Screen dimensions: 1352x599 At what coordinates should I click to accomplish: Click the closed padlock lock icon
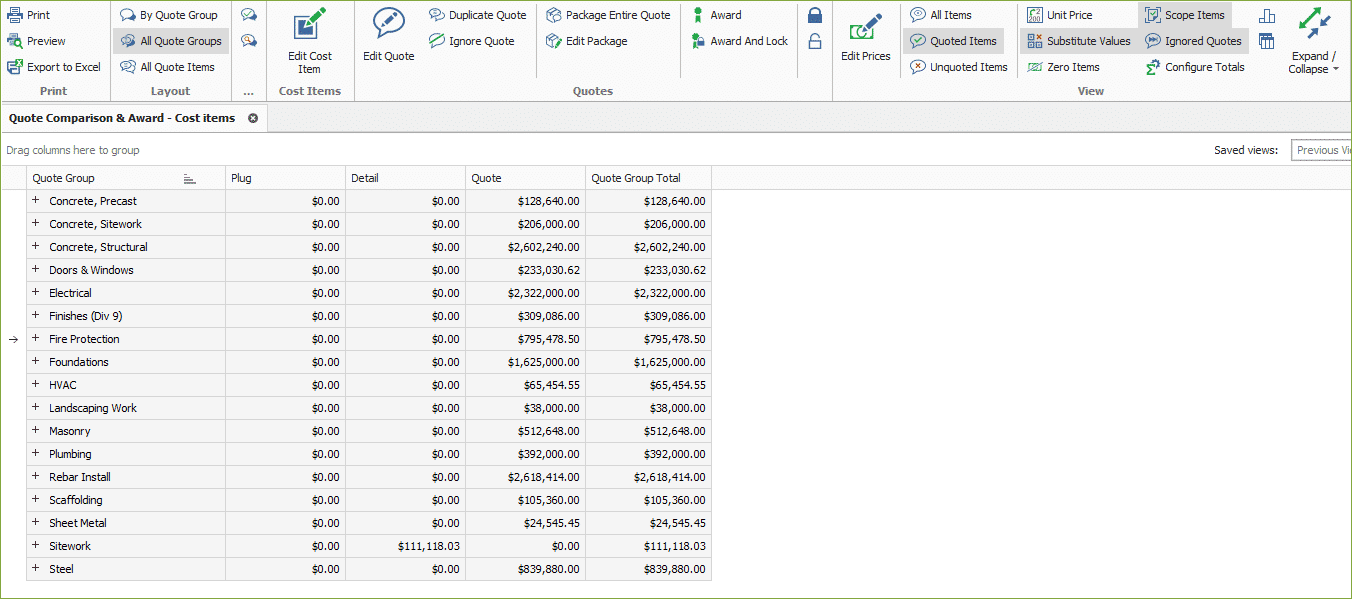tap(815, 15)
